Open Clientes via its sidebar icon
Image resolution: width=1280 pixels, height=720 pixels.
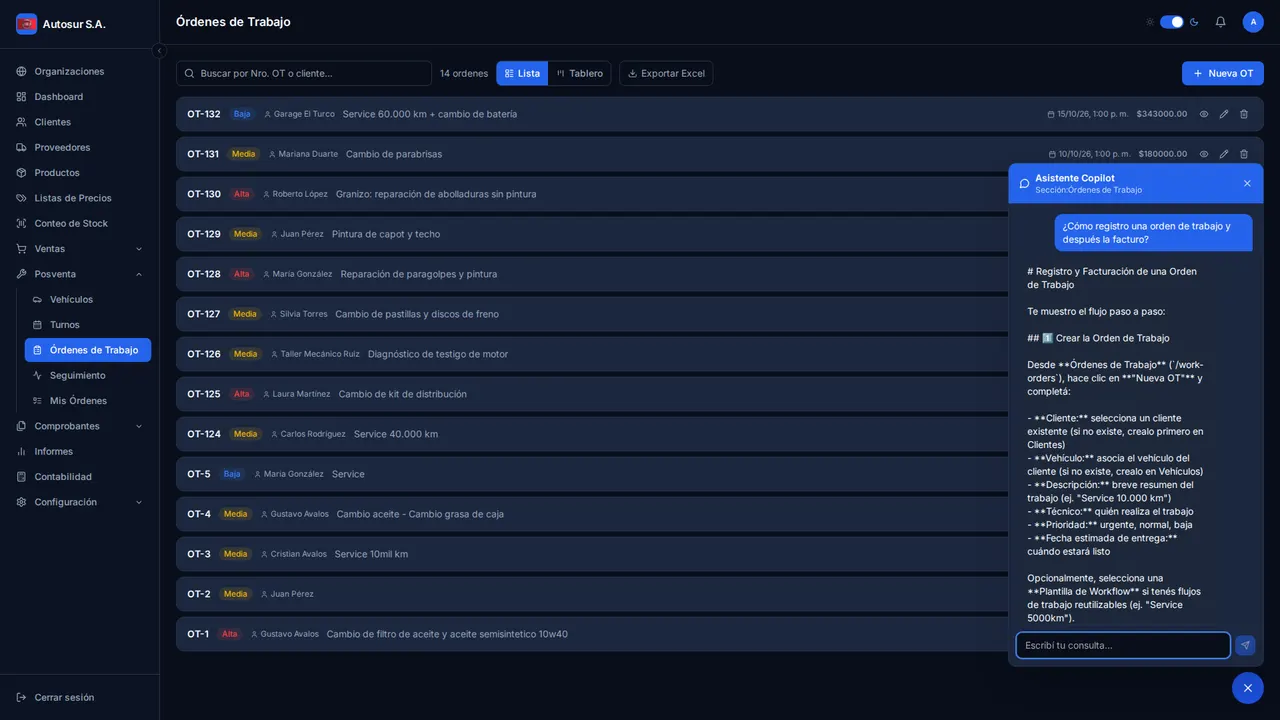21,122
